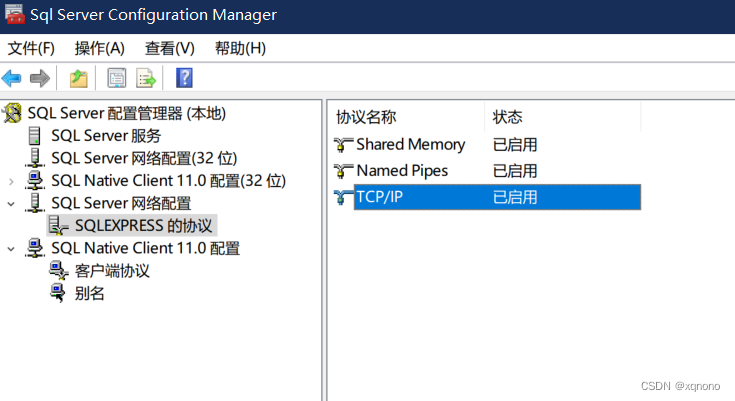Image resolution: width=735 pixels, height=401 pixels.
Task: Click the Up one level folder icon
Action: tap(79, 78)
